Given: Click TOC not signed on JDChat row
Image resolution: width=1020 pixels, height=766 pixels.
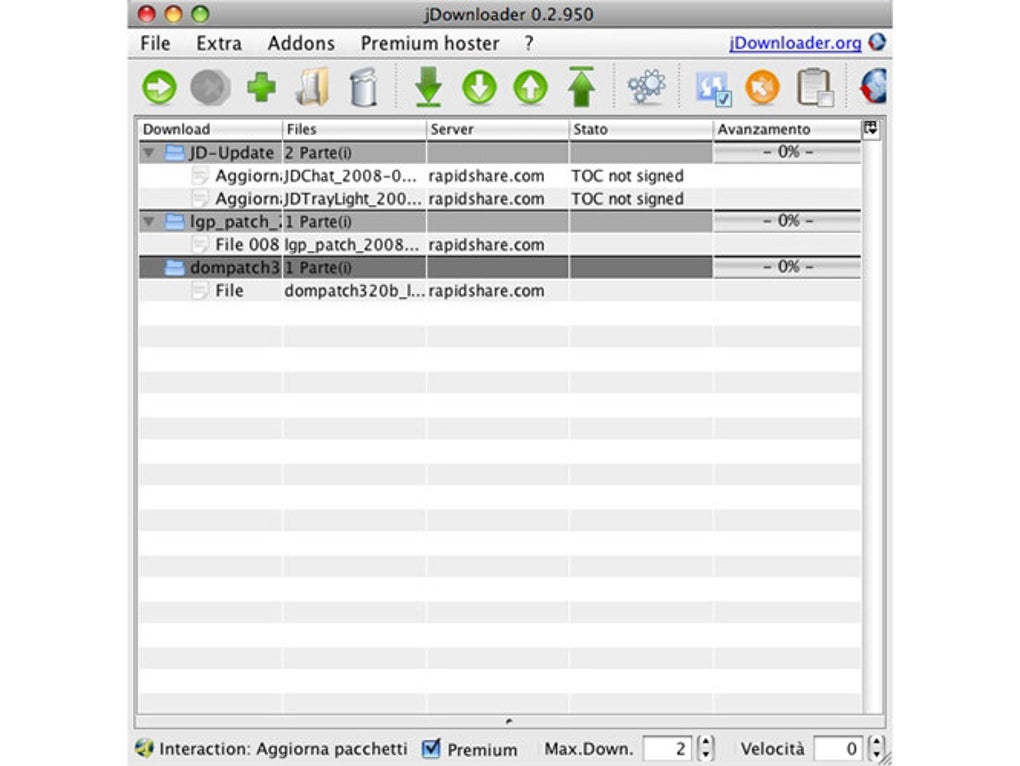Looking at the screenshot, I should (628, 176).
